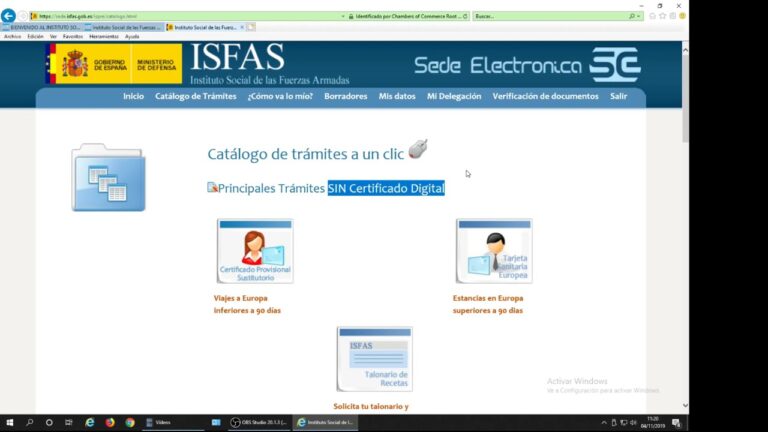Click the volume speaker tray icon
This screenshot has width=768, height=432.
[633, 423]
